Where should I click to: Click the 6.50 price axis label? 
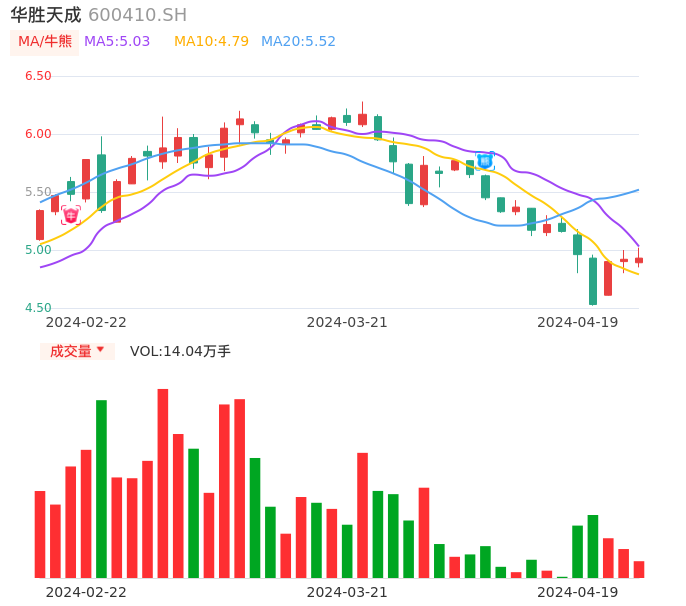[x=38, y=76]
